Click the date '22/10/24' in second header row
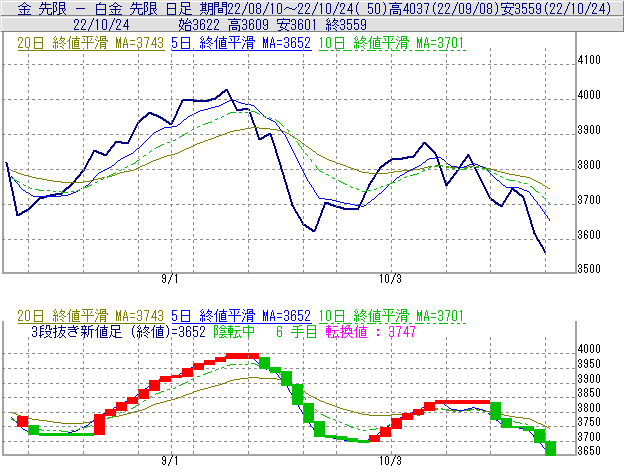This screenshot has height=475, width=624. (101, 25)
